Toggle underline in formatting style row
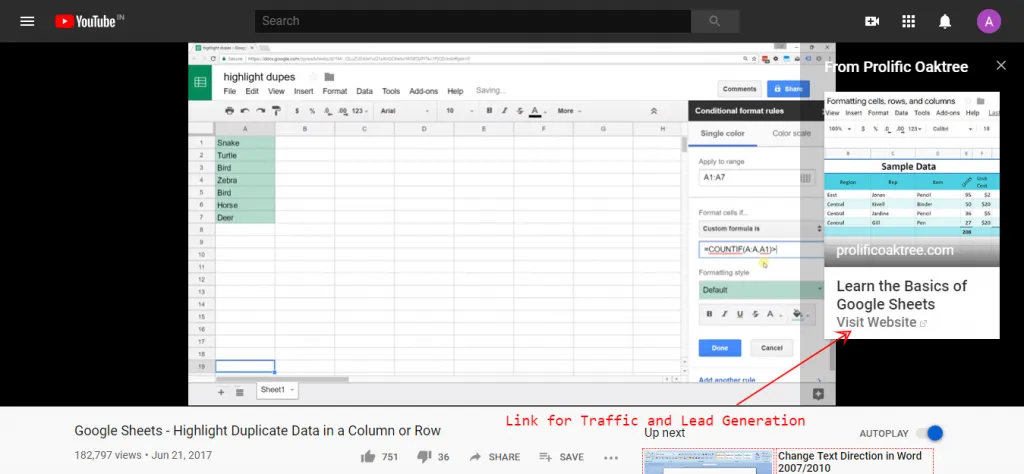Screen dimensions: 1024x474 740,314
